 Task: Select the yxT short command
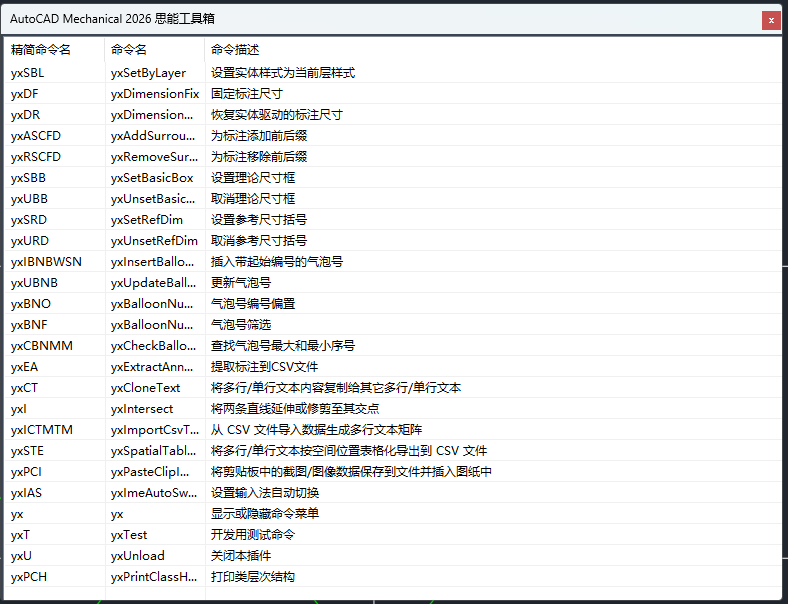coord(20,535)
